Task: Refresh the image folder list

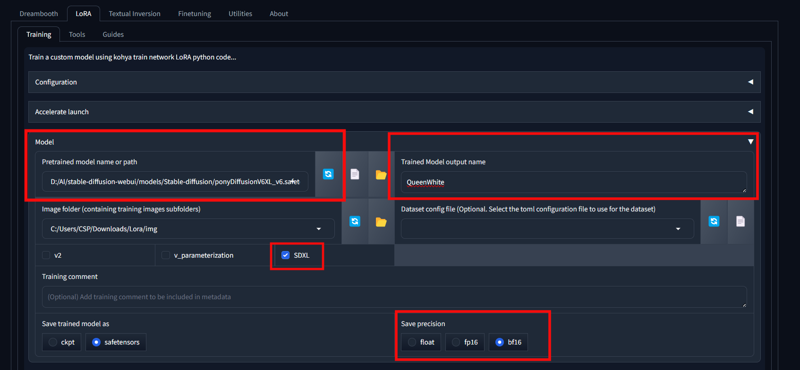Action: tap(355, 221)
